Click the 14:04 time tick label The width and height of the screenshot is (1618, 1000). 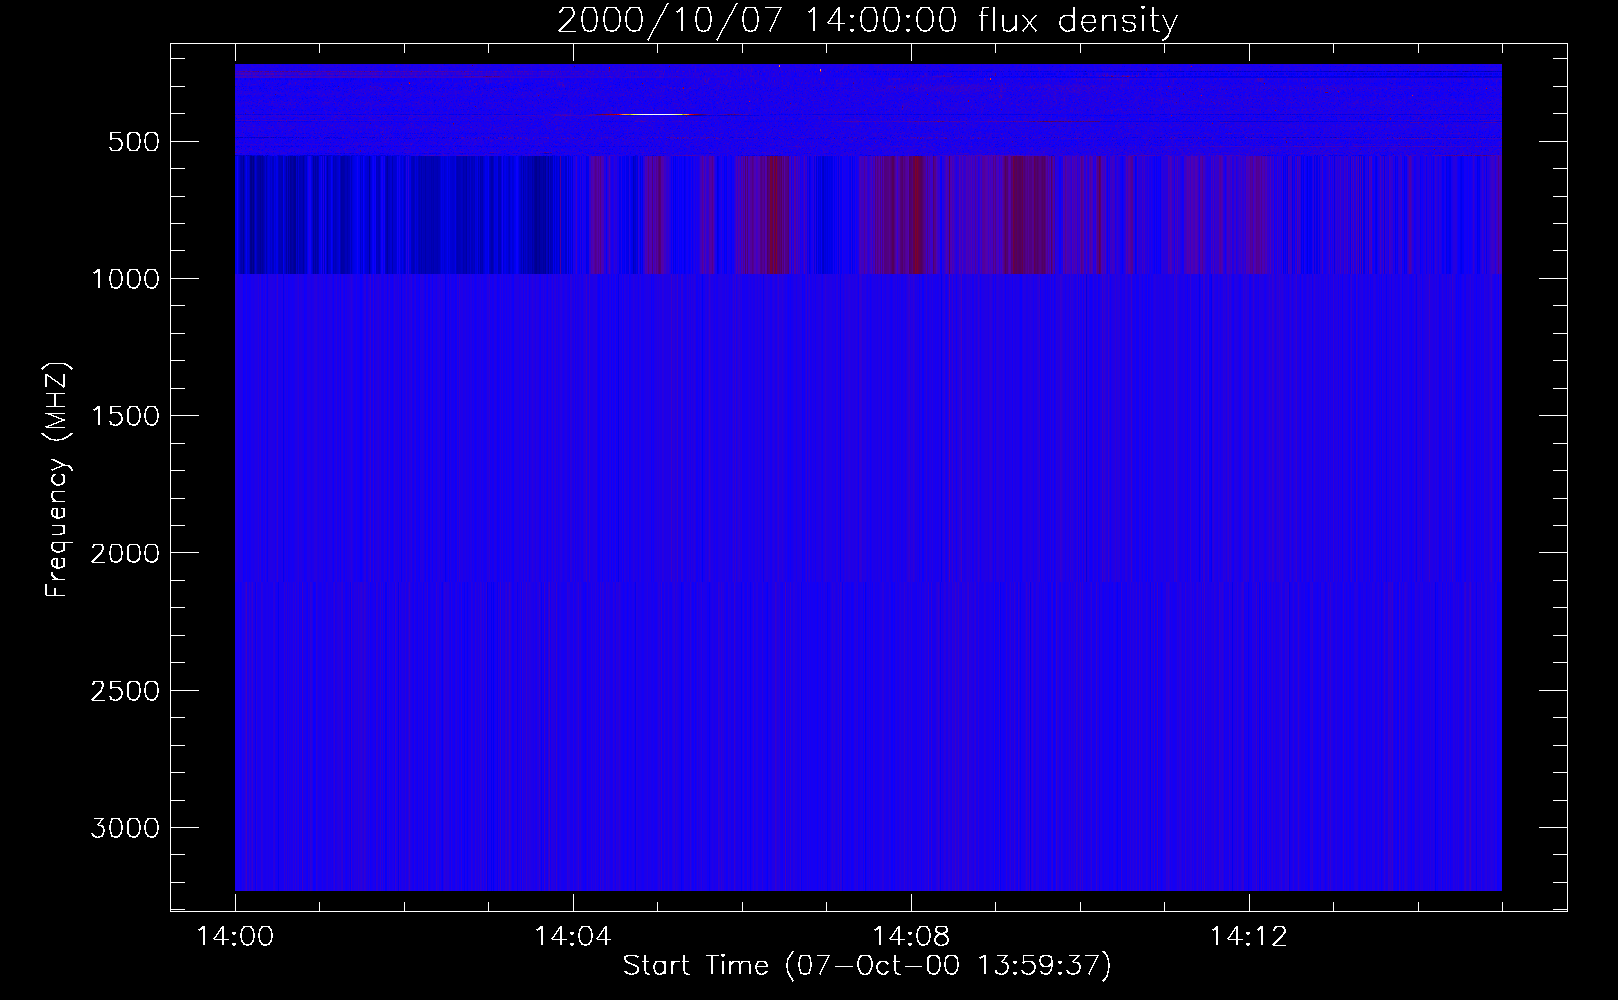573,937
